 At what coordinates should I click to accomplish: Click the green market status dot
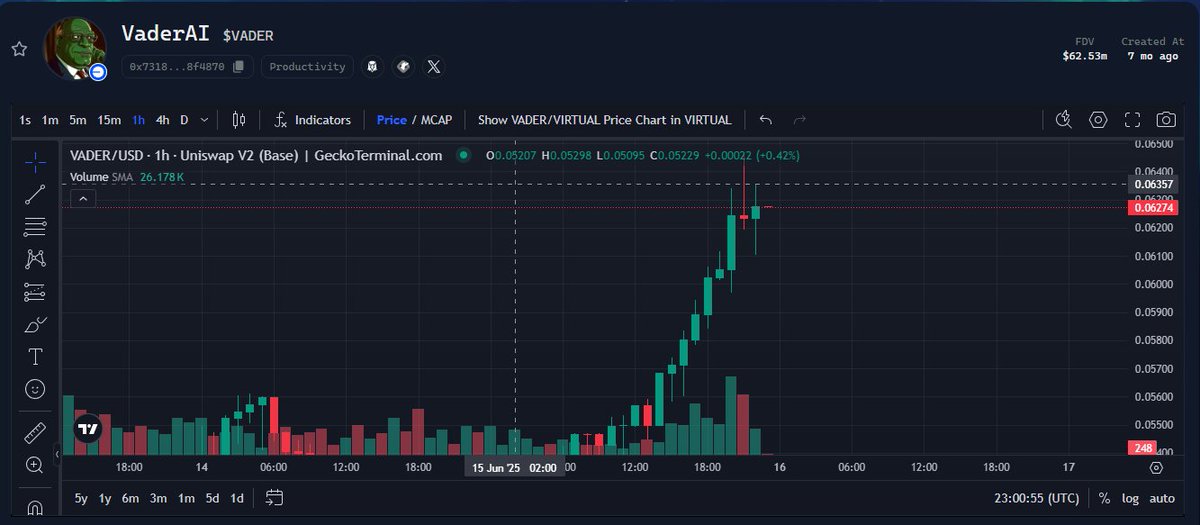coord(463,156)
